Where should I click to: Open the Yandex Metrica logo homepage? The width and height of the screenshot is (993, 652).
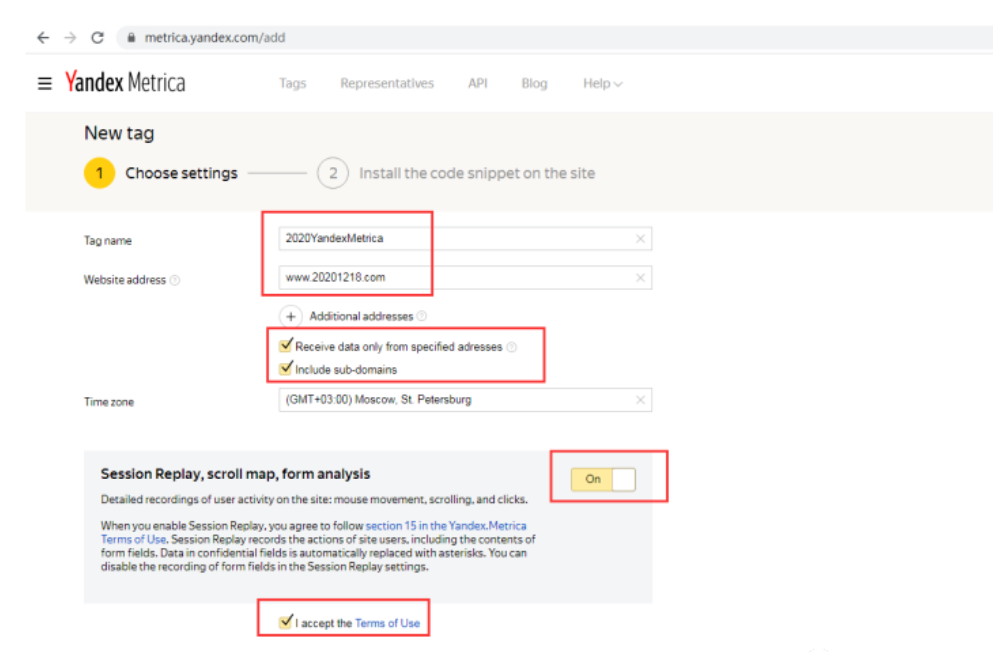tap(125, 82)
